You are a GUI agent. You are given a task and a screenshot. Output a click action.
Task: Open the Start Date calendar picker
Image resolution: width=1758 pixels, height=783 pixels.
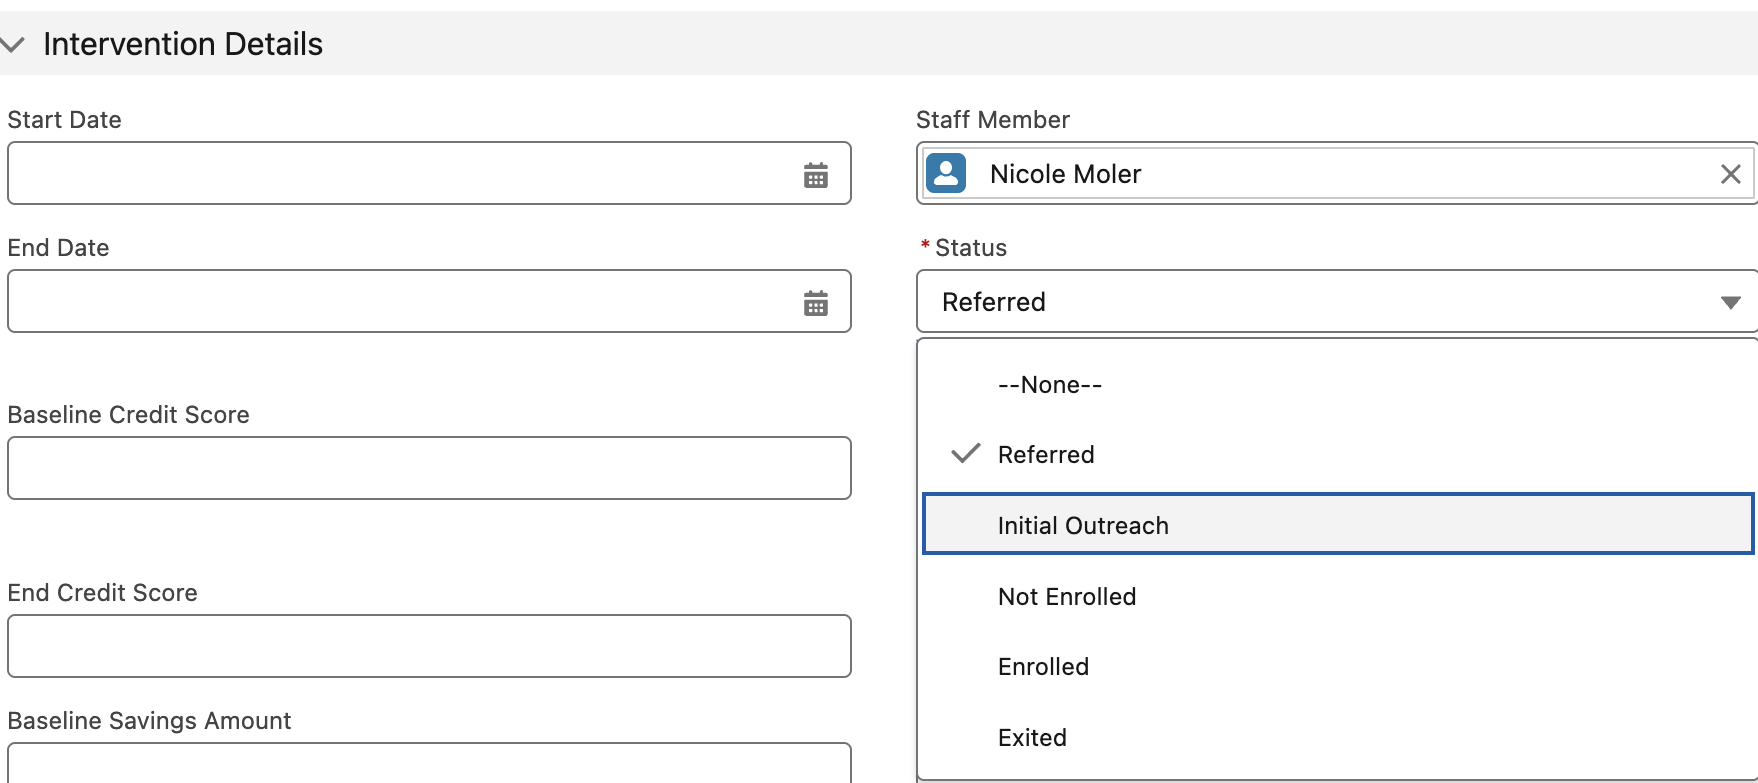pos(816,175)
